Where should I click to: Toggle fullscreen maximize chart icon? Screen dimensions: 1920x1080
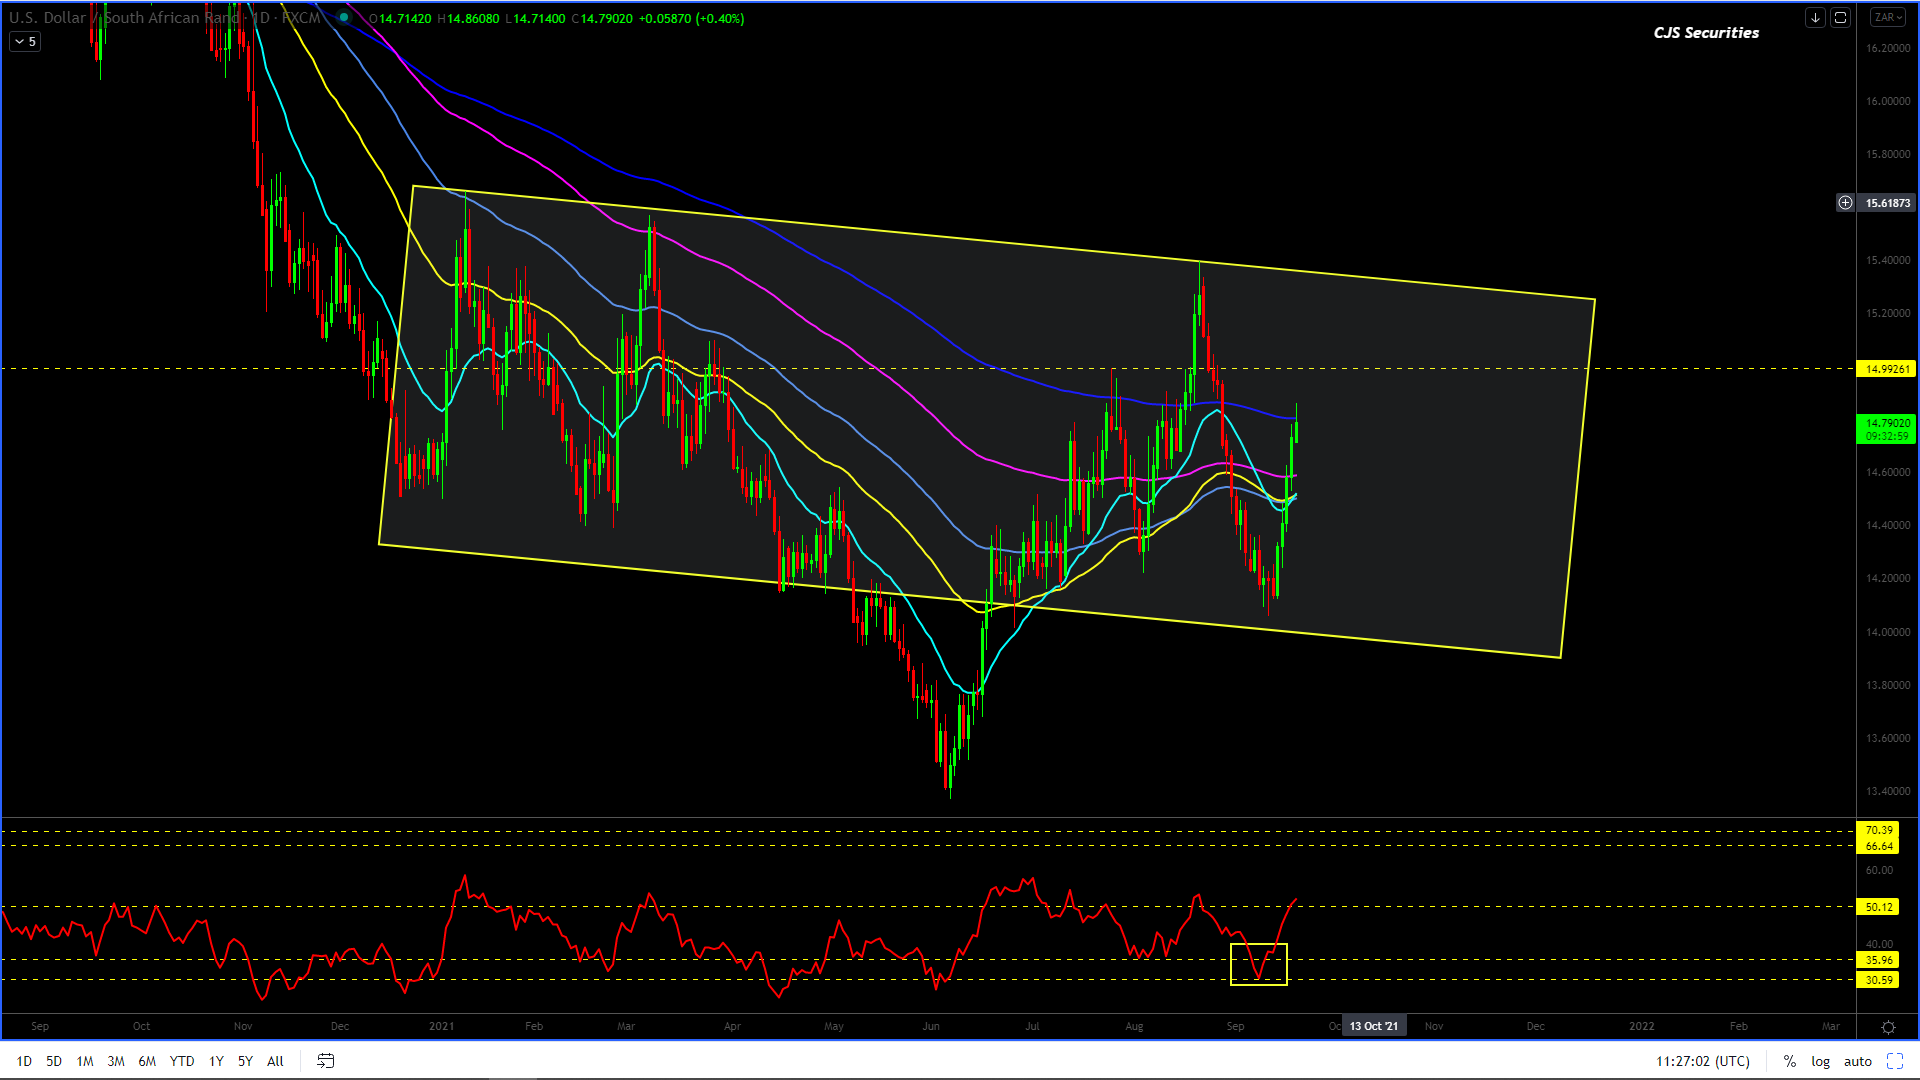pyautogui.click(x=1895, y=1061)
